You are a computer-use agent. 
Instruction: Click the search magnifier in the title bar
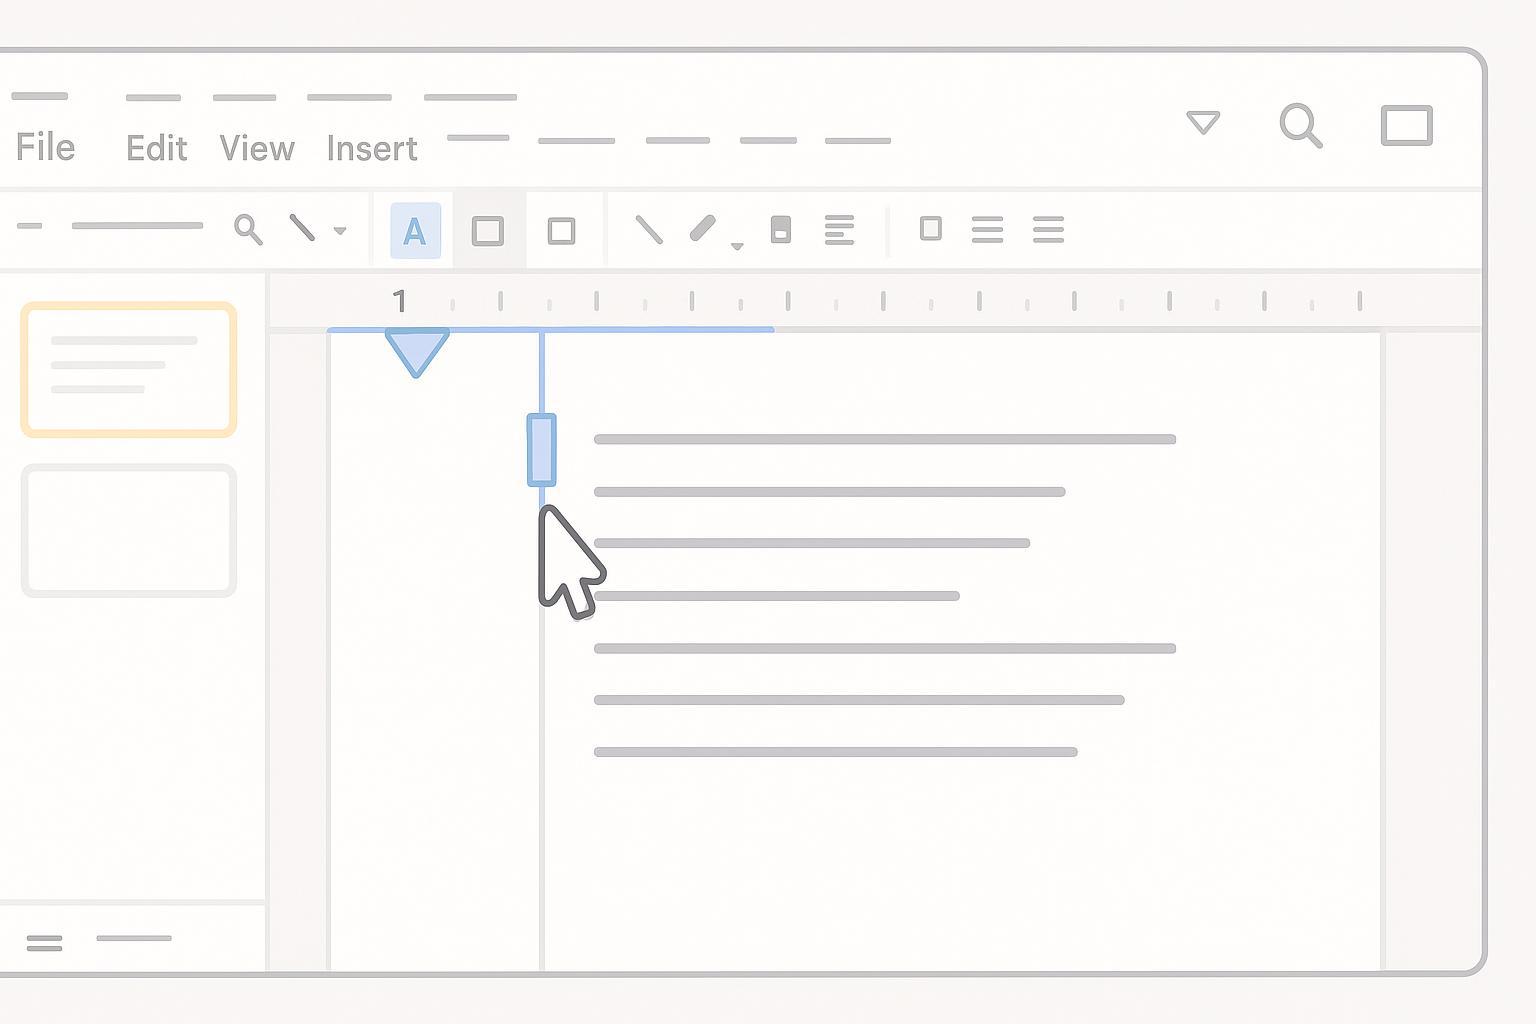point(1301,126)
